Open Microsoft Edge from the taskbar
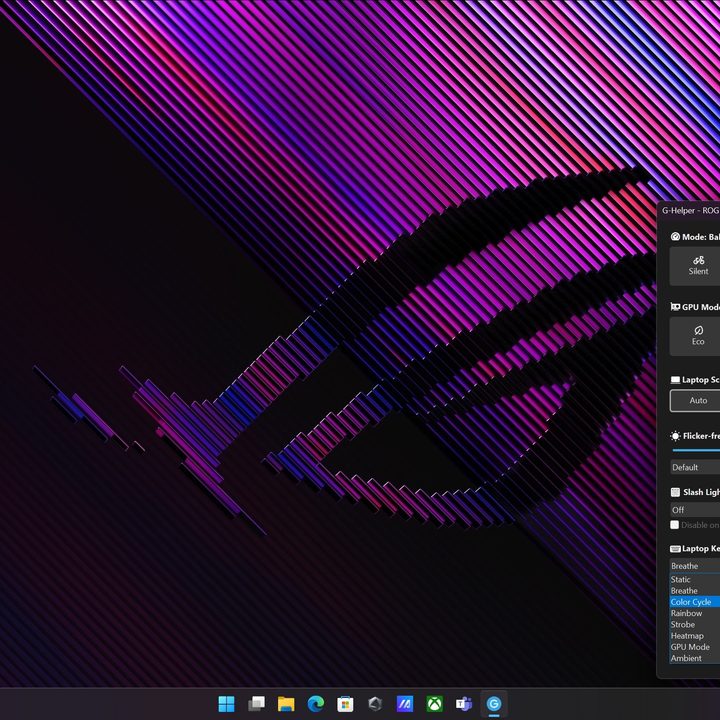720x720 pixels. click(x=315, y=703)
